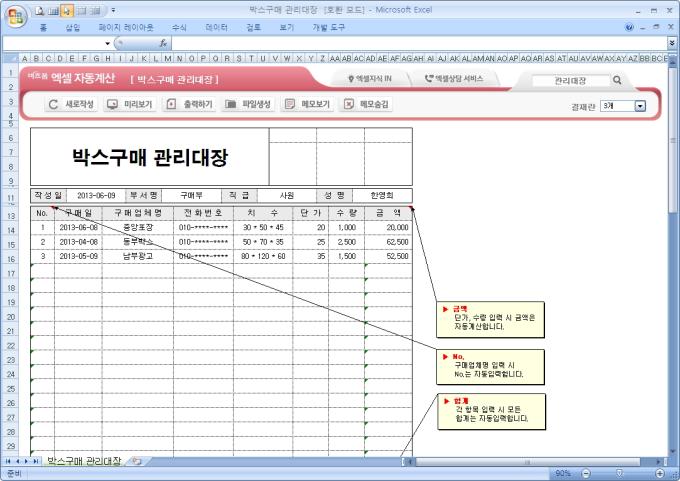Select column header M
Screen dimensions: 680x481
[x=168, y=58]
